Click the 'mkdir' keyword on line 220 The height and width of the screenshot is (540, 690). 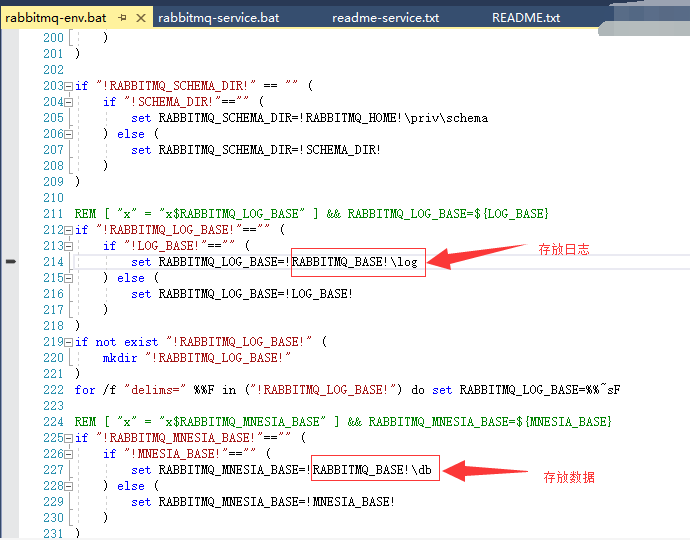coord(120,358)
